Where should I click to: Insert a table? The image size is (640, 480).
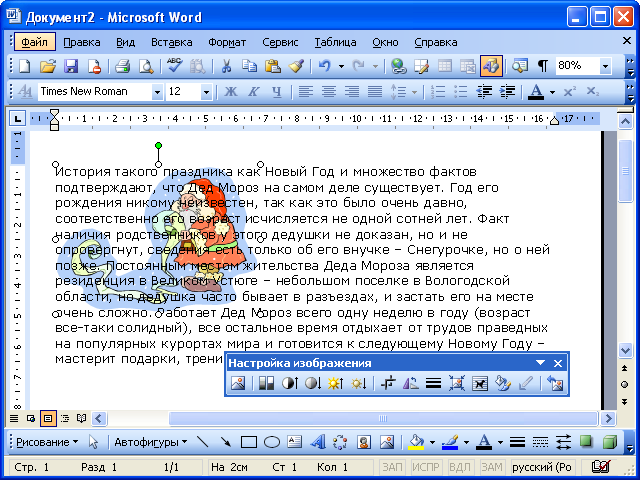coord(445,66)
